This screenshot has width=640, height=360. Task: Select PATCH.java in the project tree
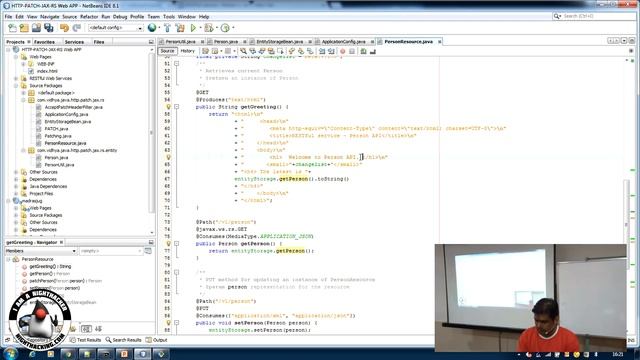[56, 129]
